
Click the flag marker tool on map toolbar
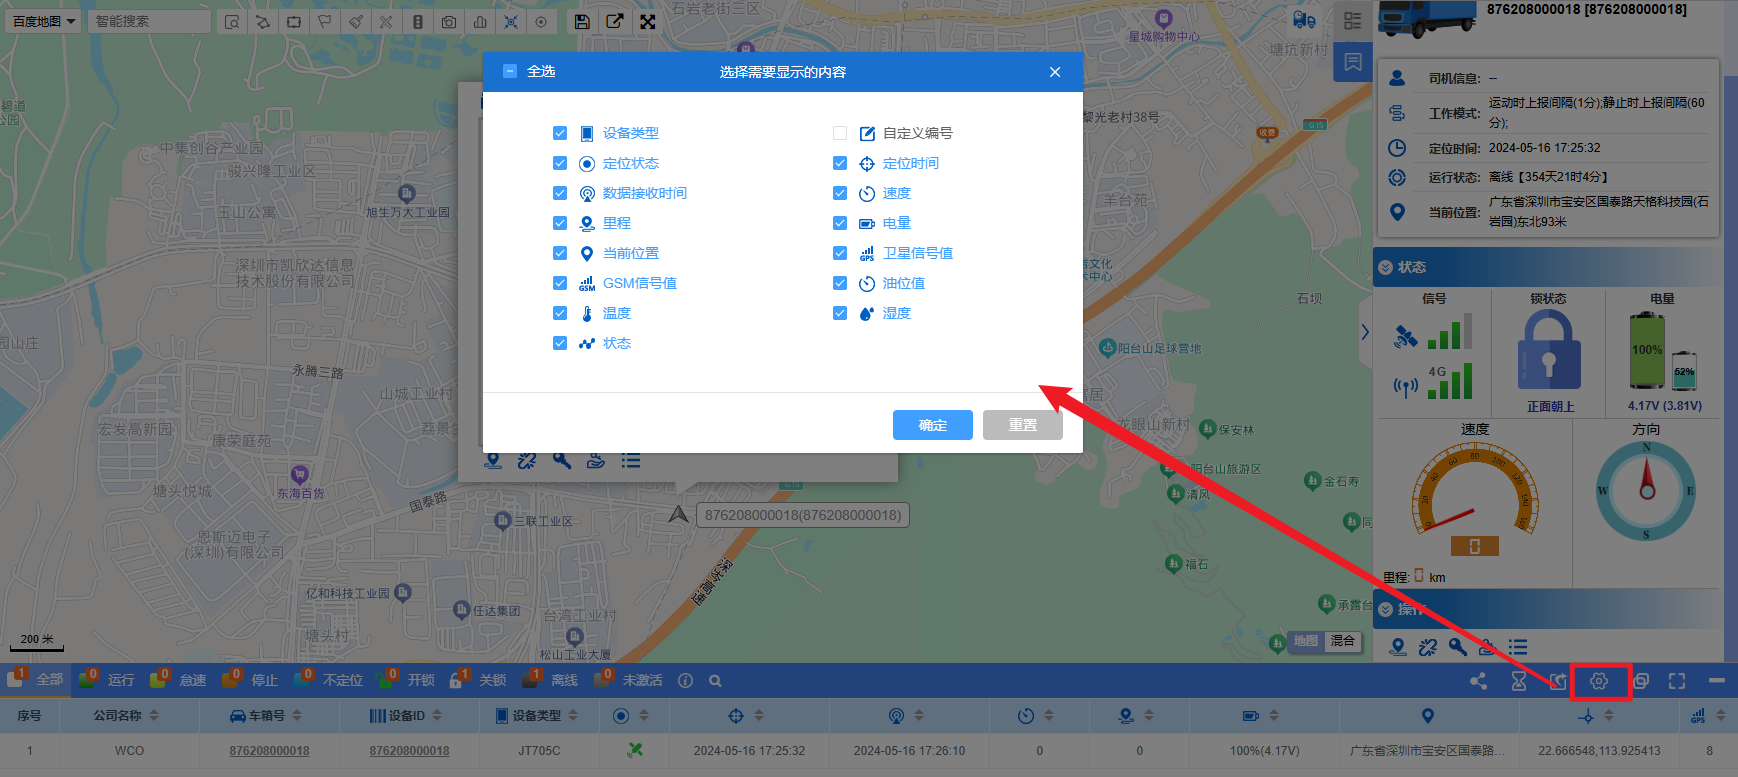tap(325, 21)
